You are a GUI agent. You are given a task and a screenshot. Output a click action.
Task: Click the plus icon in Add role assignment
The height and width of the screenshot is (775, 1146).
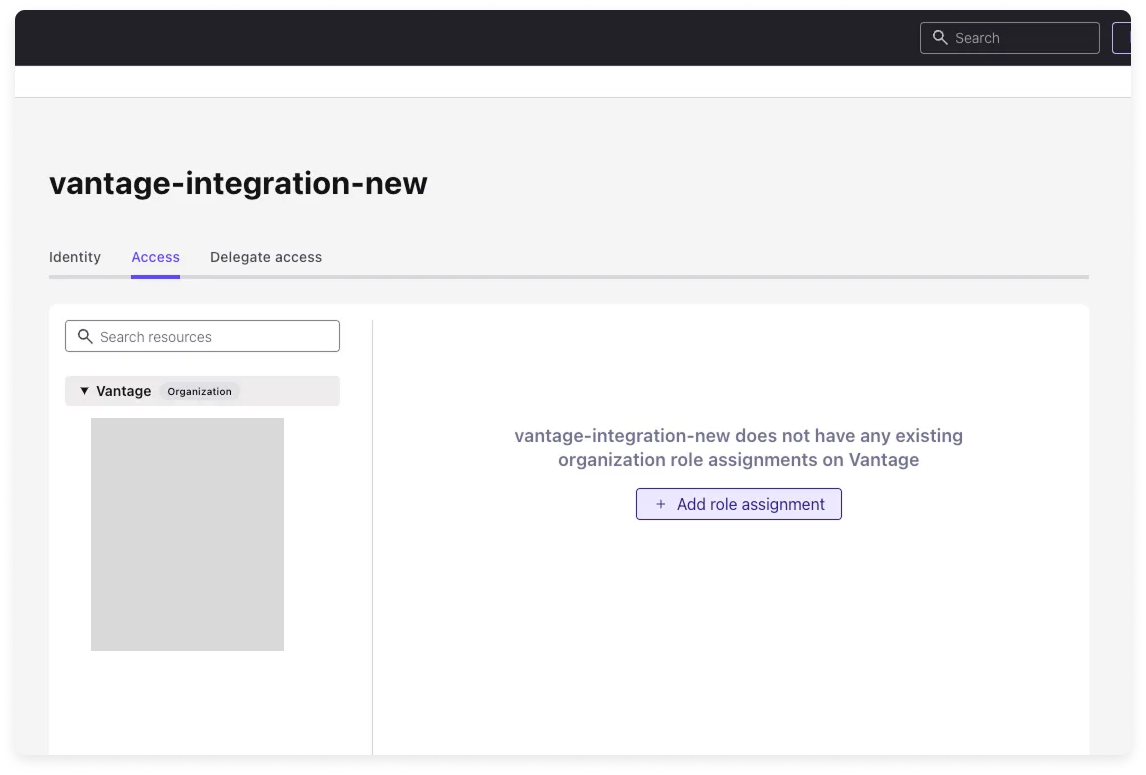(x=661, y=504)
